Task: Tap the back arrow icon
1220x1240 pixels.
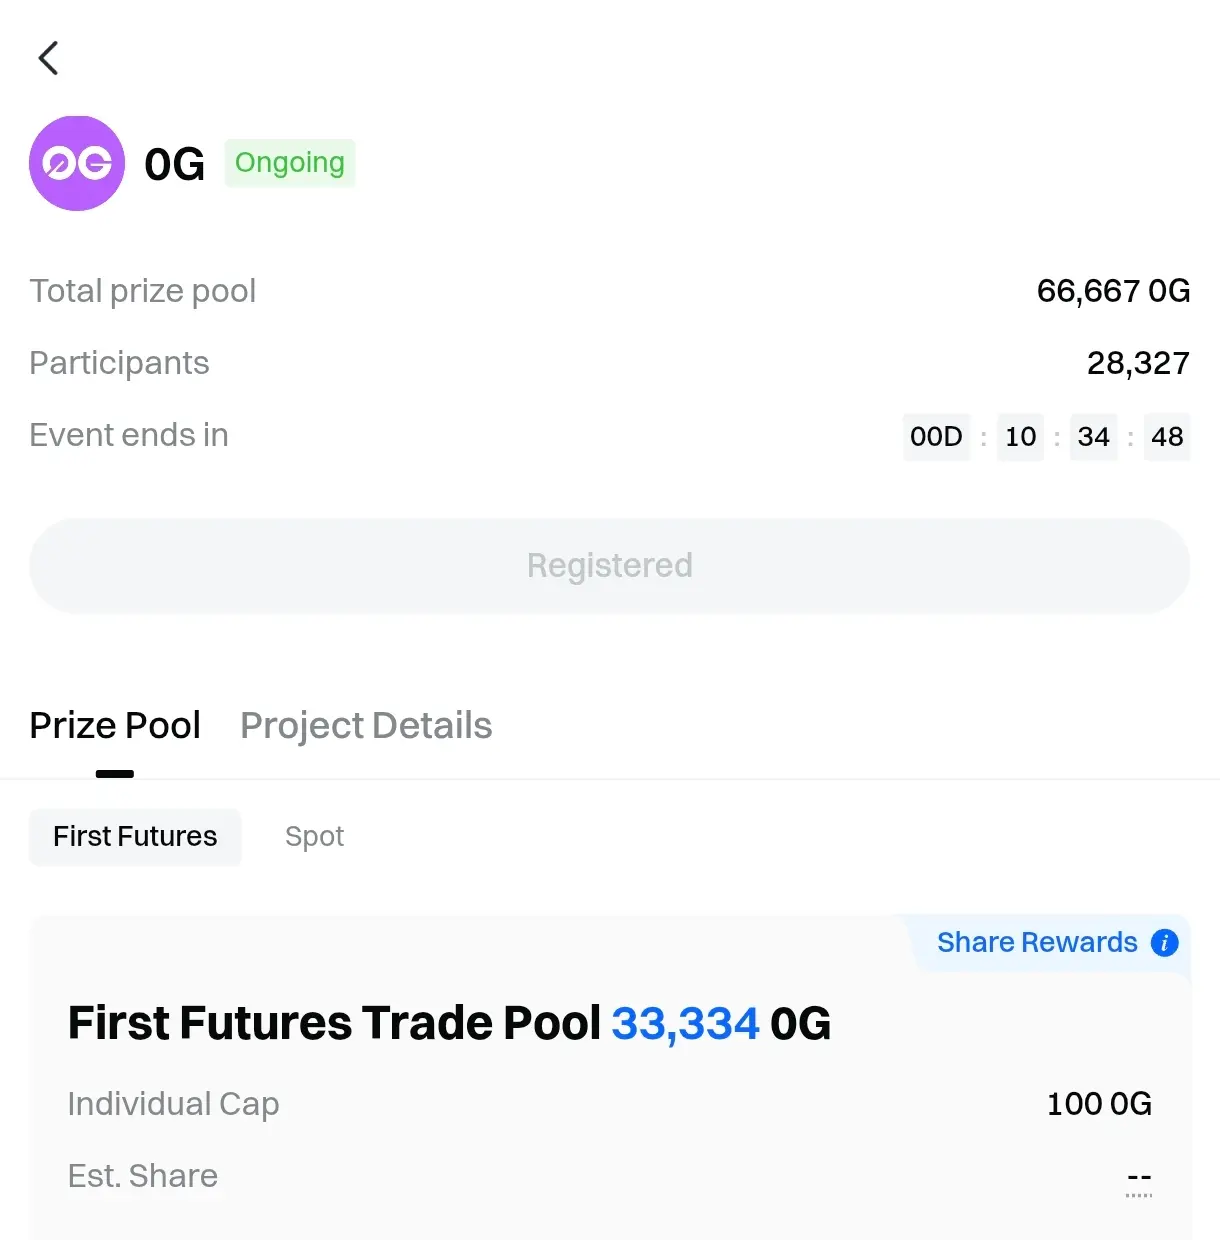Action: [48, 58]
